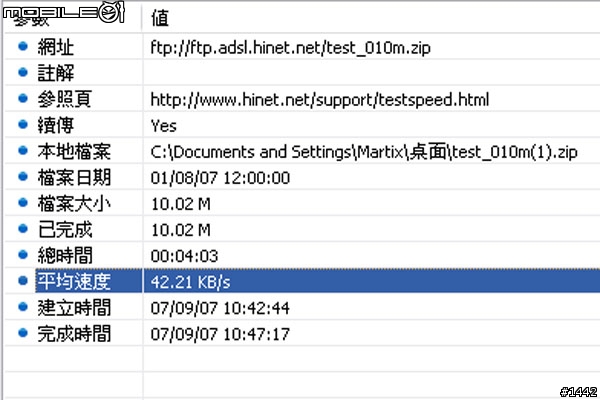600x400 pixels.
Task: Select the 總時間 00:04:03 row
Action: click(x=302, y=255)
